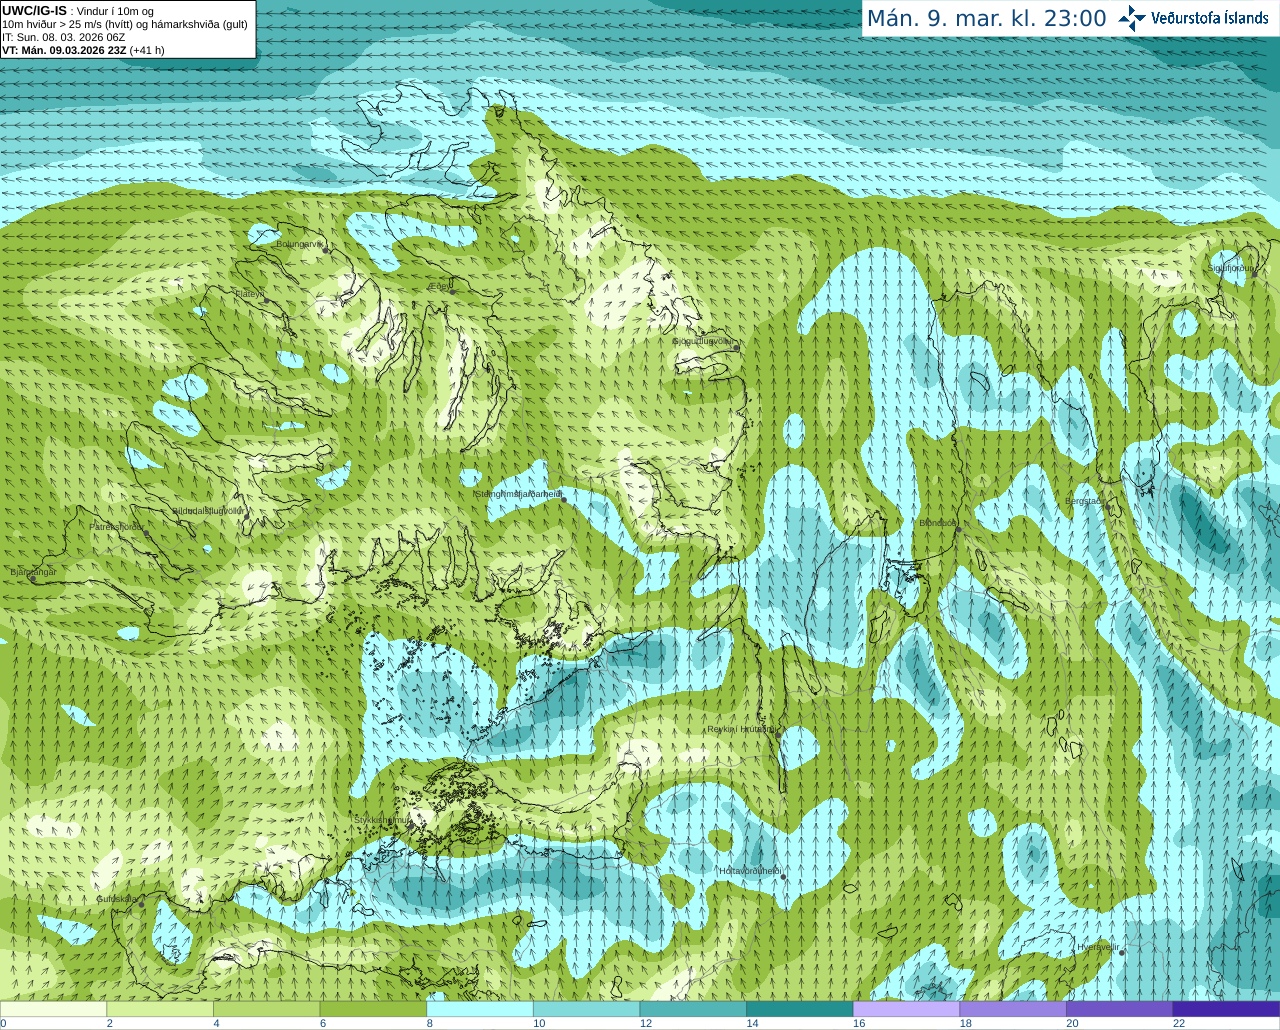1280x1030 pixels.
Task: Click the legend scale value '12'
Action: 646,1023
